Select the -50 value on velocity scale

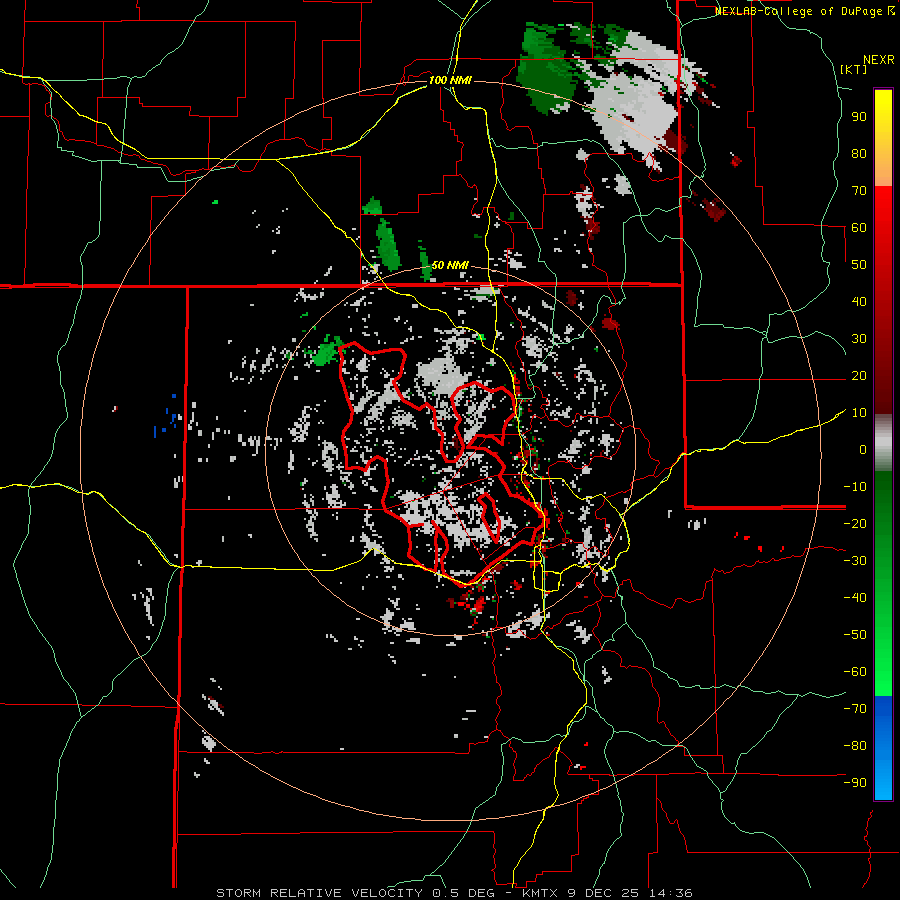tap(855, 634)
